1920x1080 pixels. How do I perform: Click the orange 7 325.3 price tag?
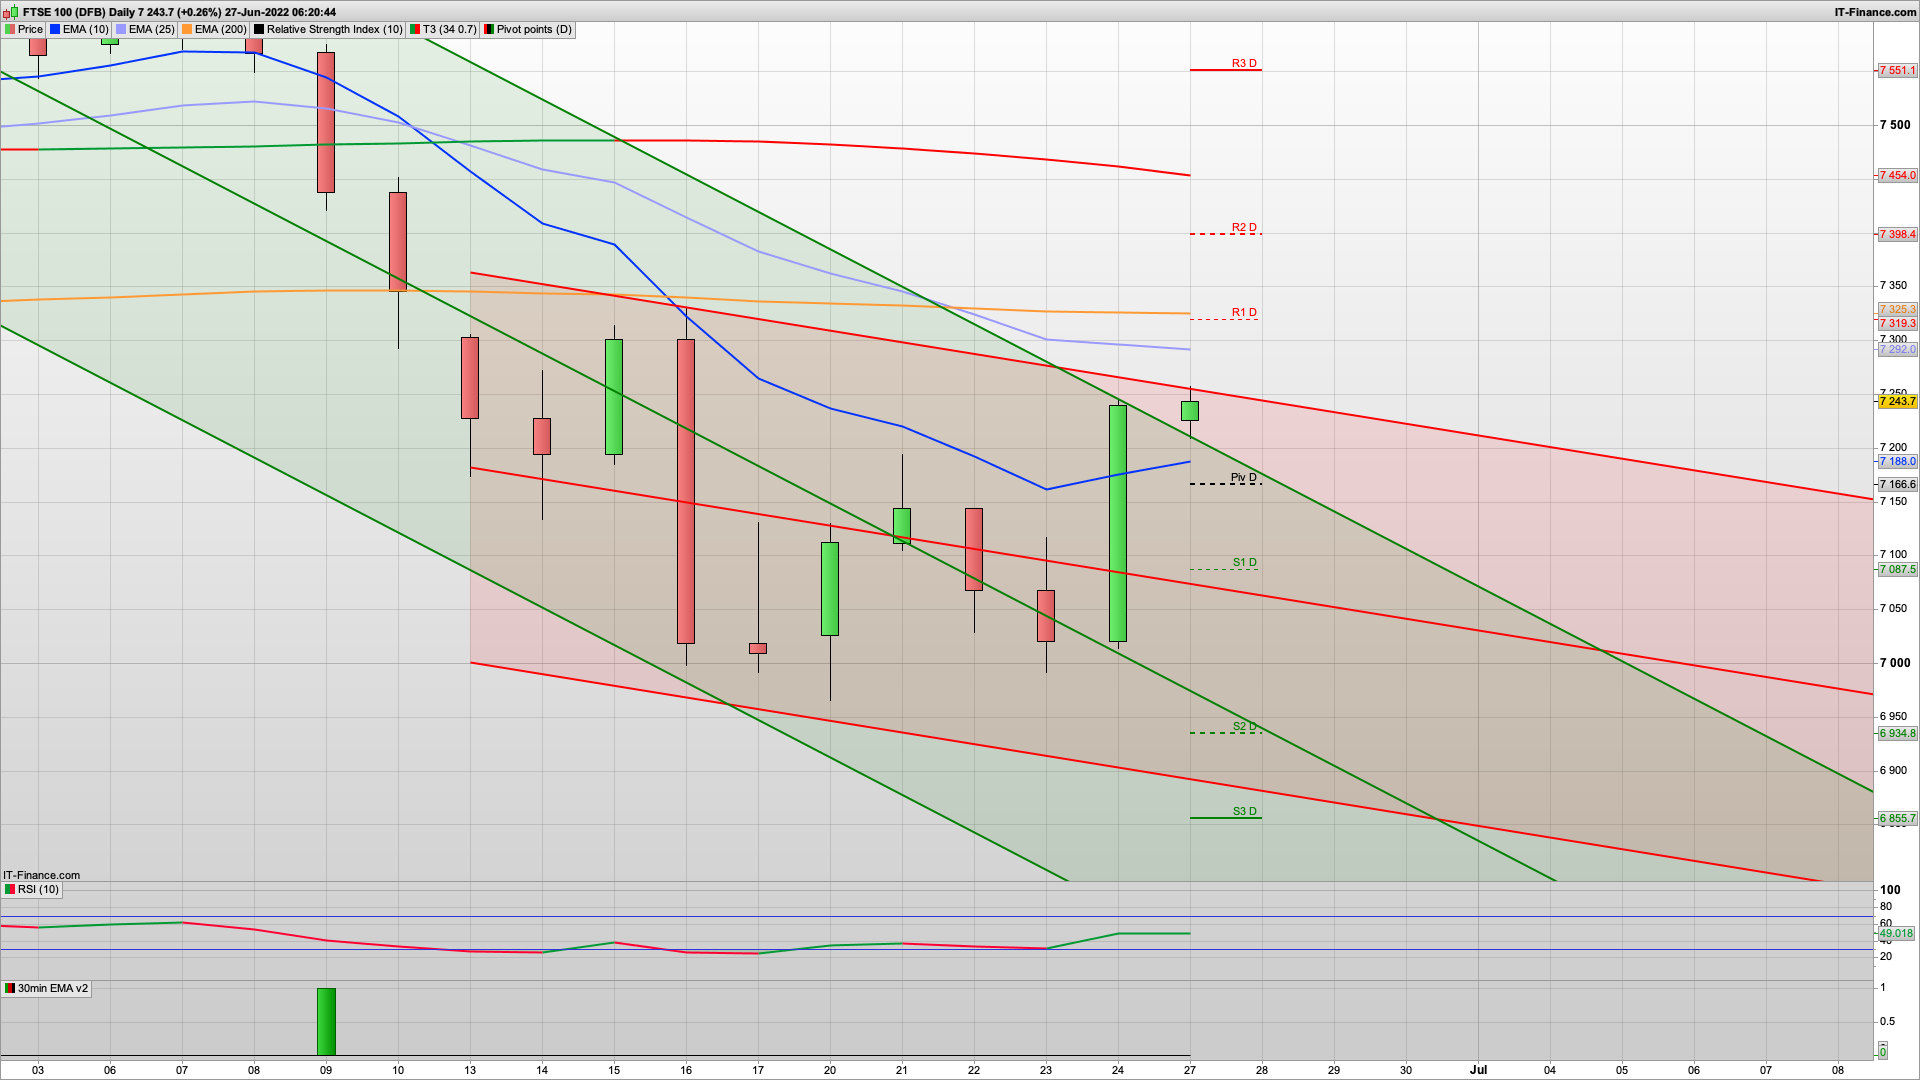[1897, 310]
